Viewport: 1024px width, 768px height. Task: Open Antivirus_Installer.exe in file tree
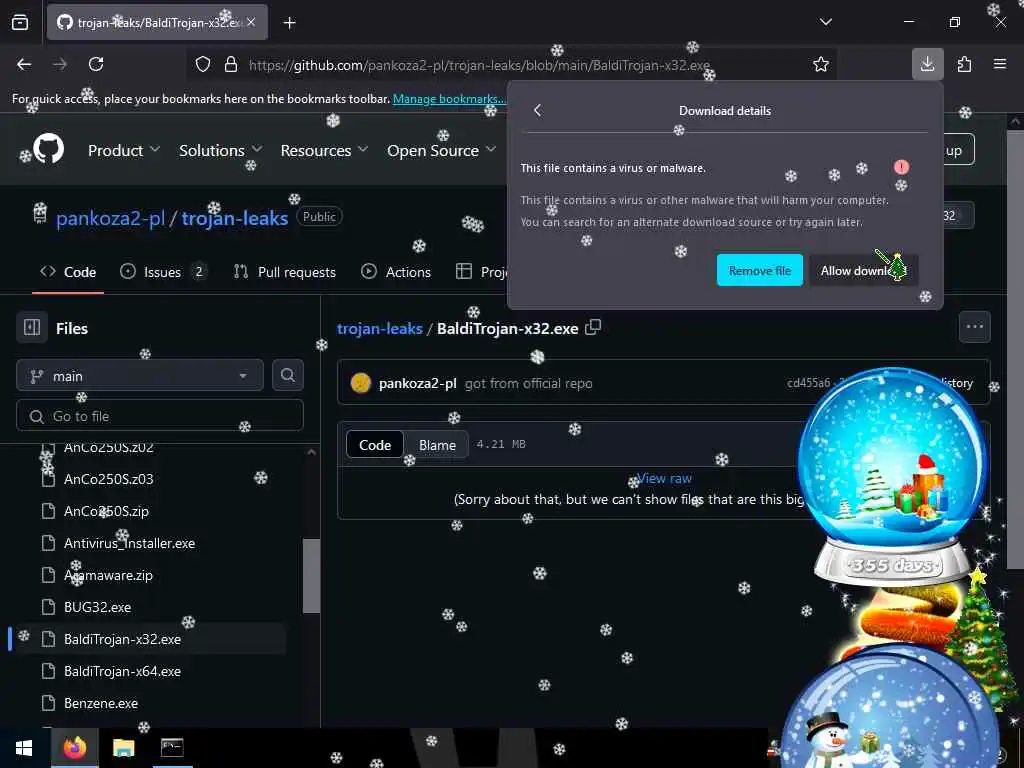point(129,543)
